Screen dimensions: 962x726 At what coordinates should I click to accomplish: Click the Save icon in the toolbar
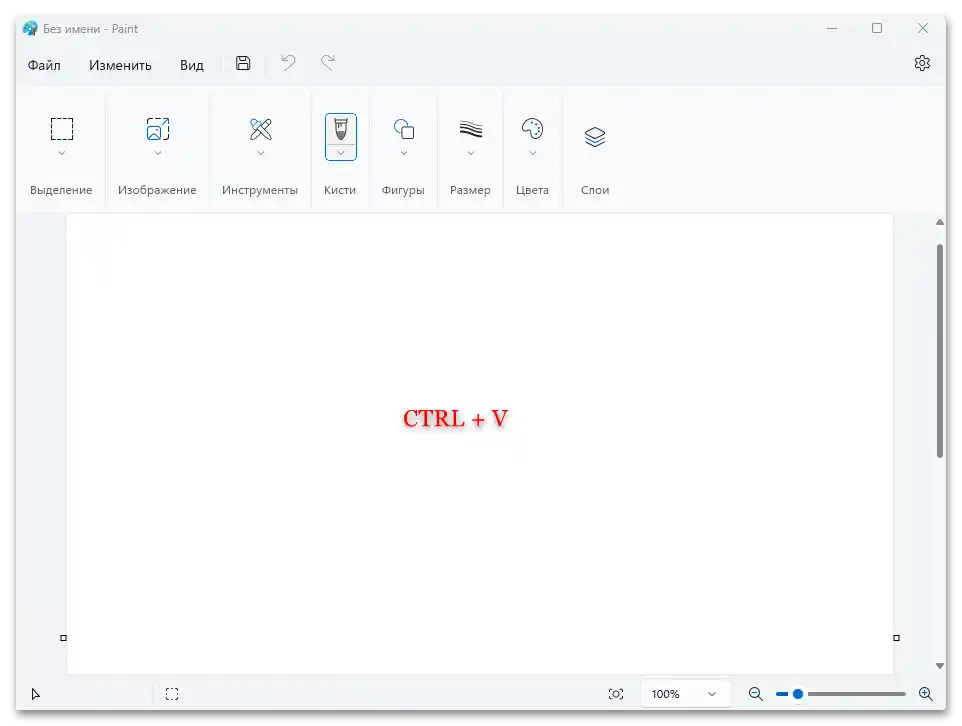tap(242, 63)
